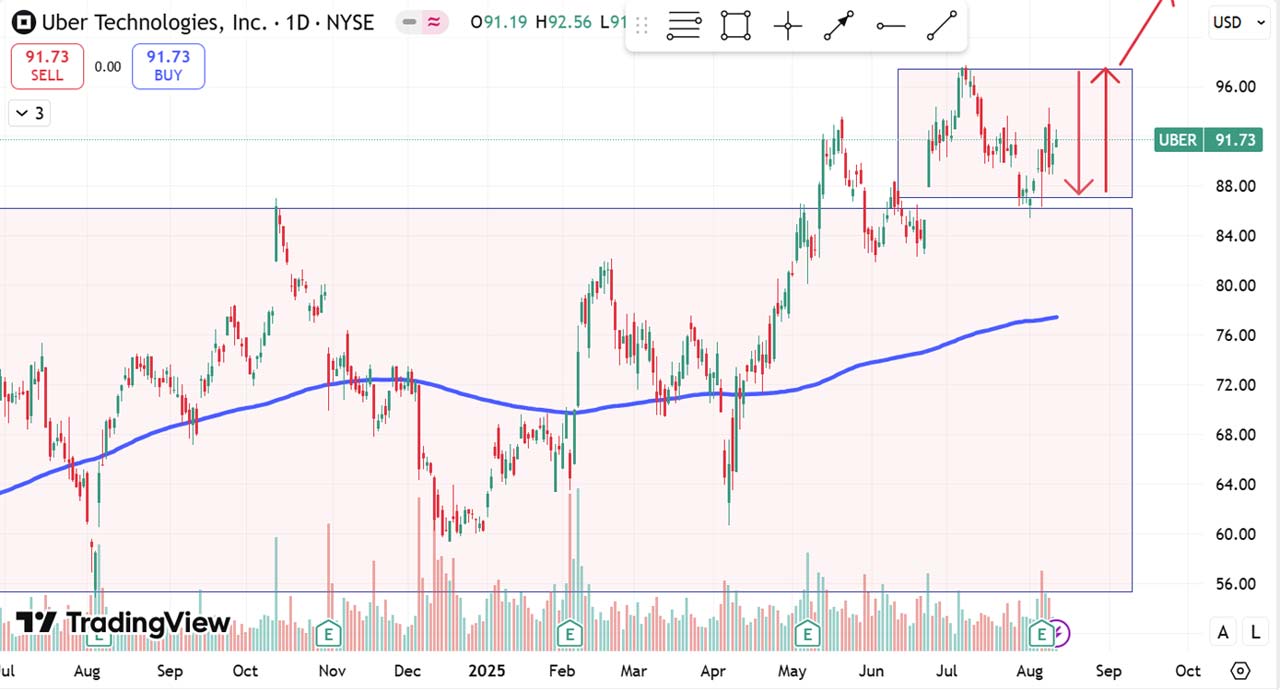Expand the collapsed indicators legend showing 3

(x=28, y=113)
